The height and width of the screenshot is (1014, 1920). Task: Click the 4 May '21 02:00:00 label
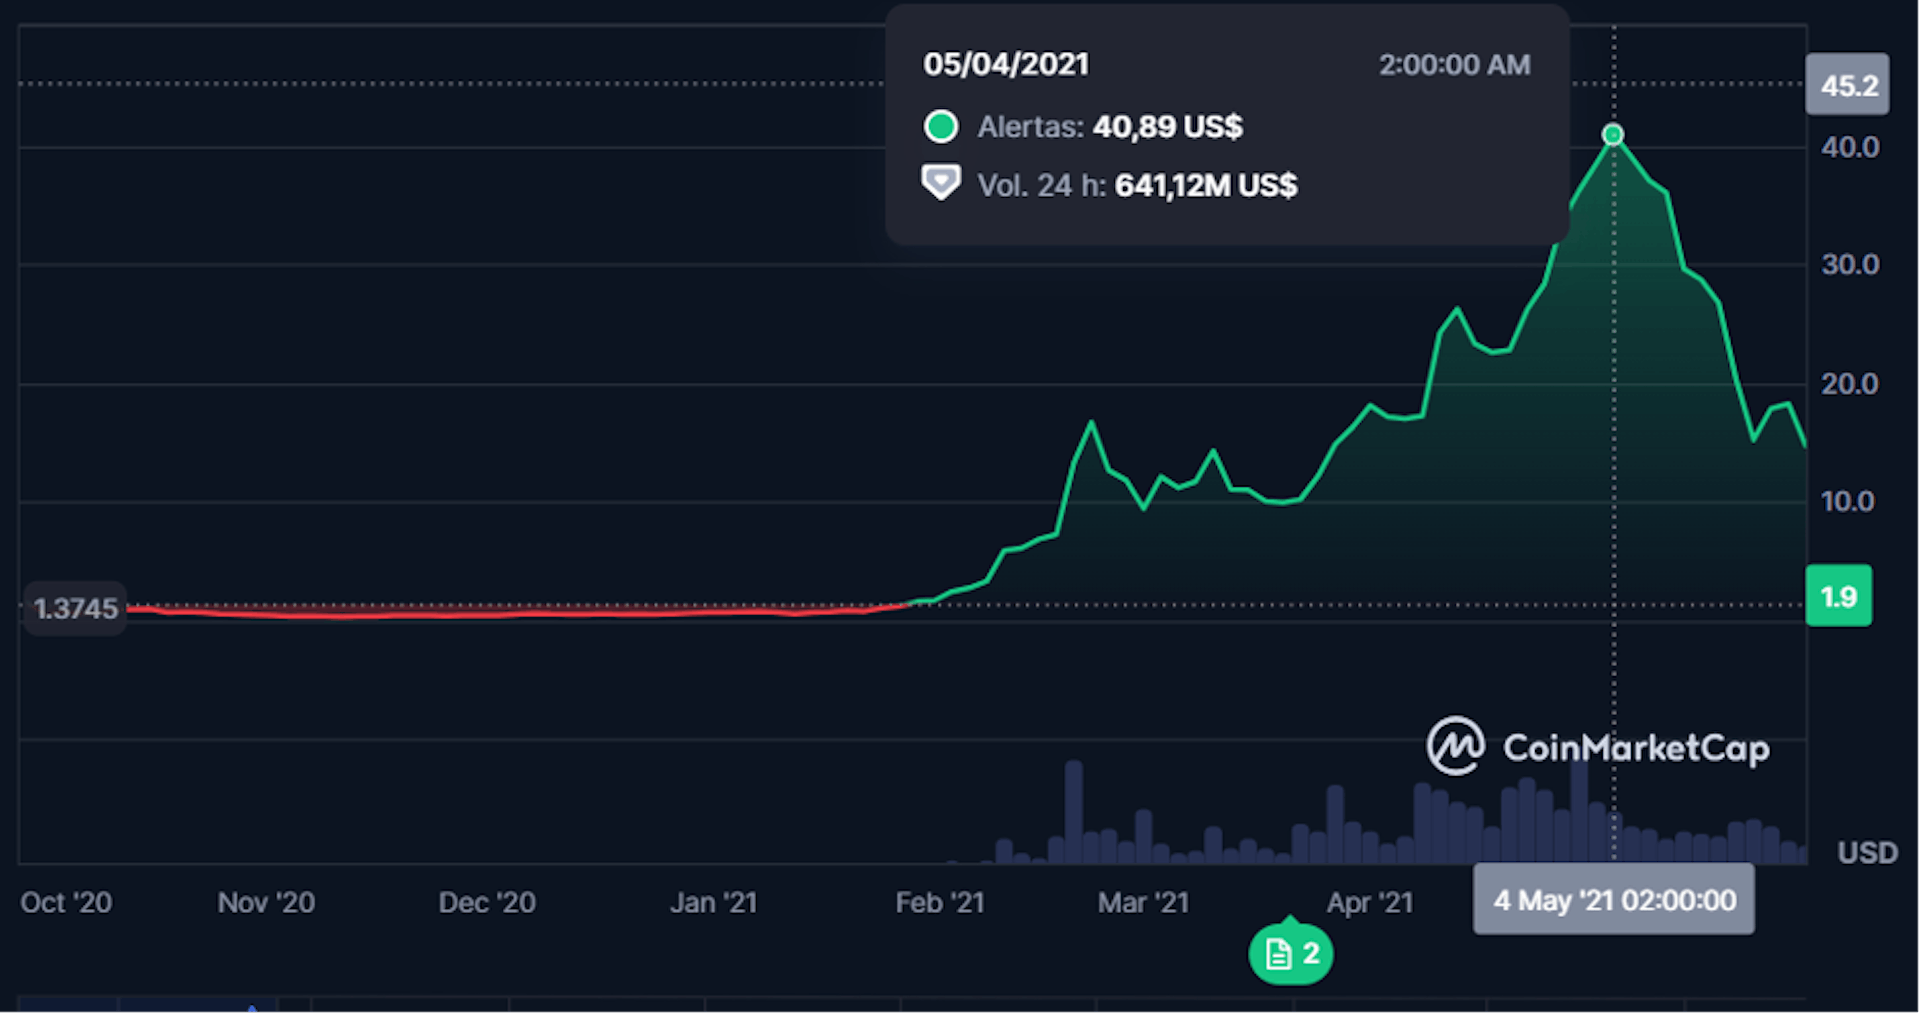(x=1613, y=900)
